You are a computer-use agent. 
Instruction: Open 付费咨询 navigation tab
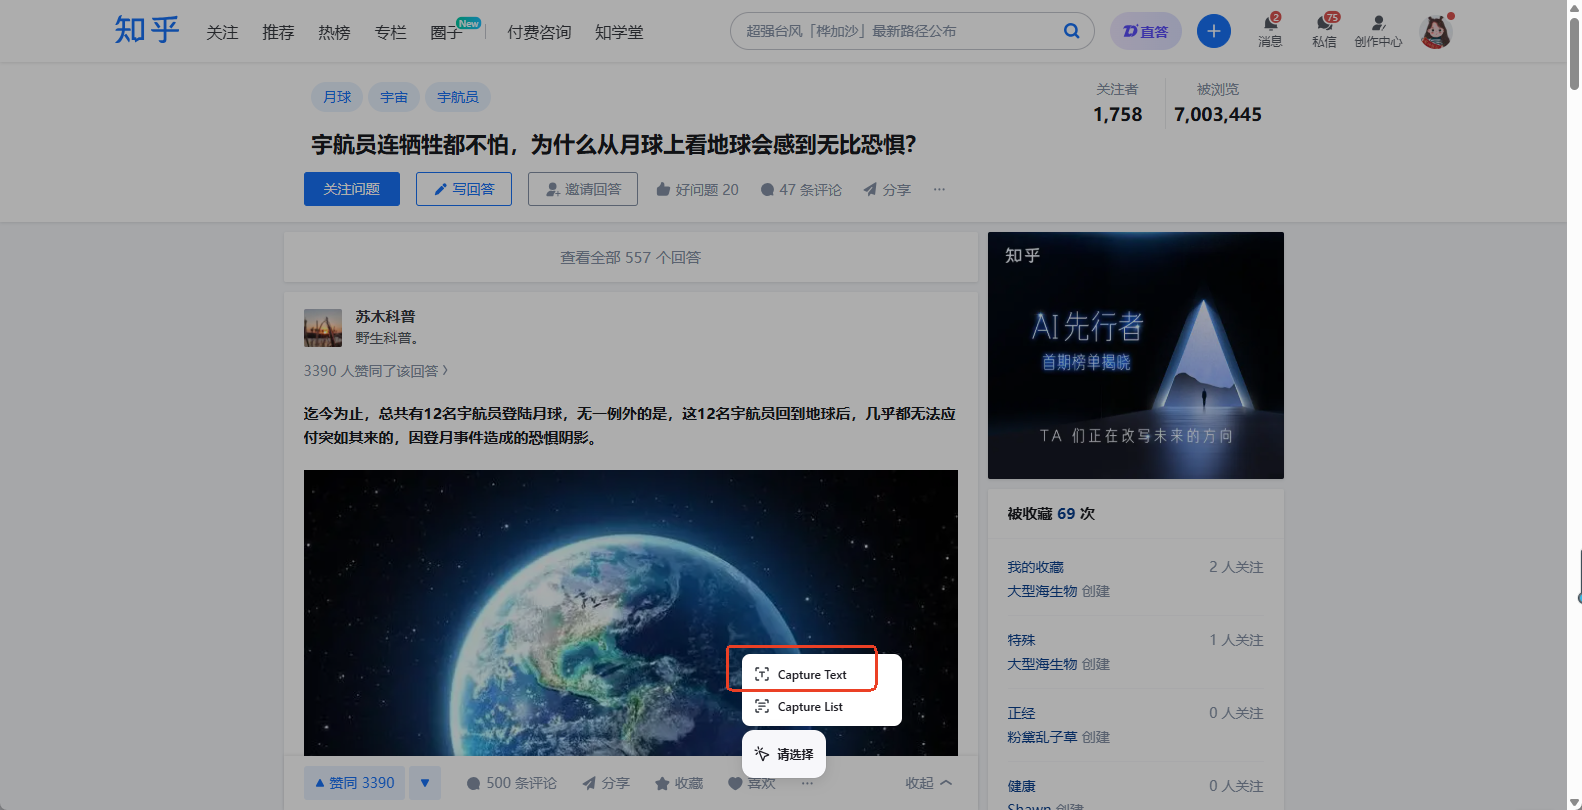[539, 32]
